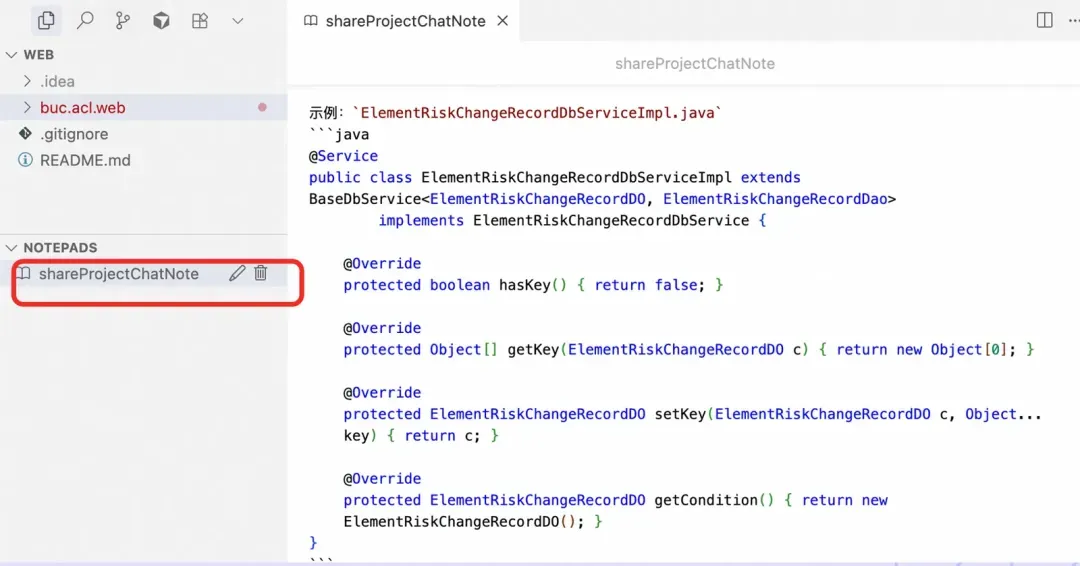Click ElementRiskChangeRecordDbServiceImpl.java inline code
The width and height of the screenshot is (1080, 566).
[537, 113]
